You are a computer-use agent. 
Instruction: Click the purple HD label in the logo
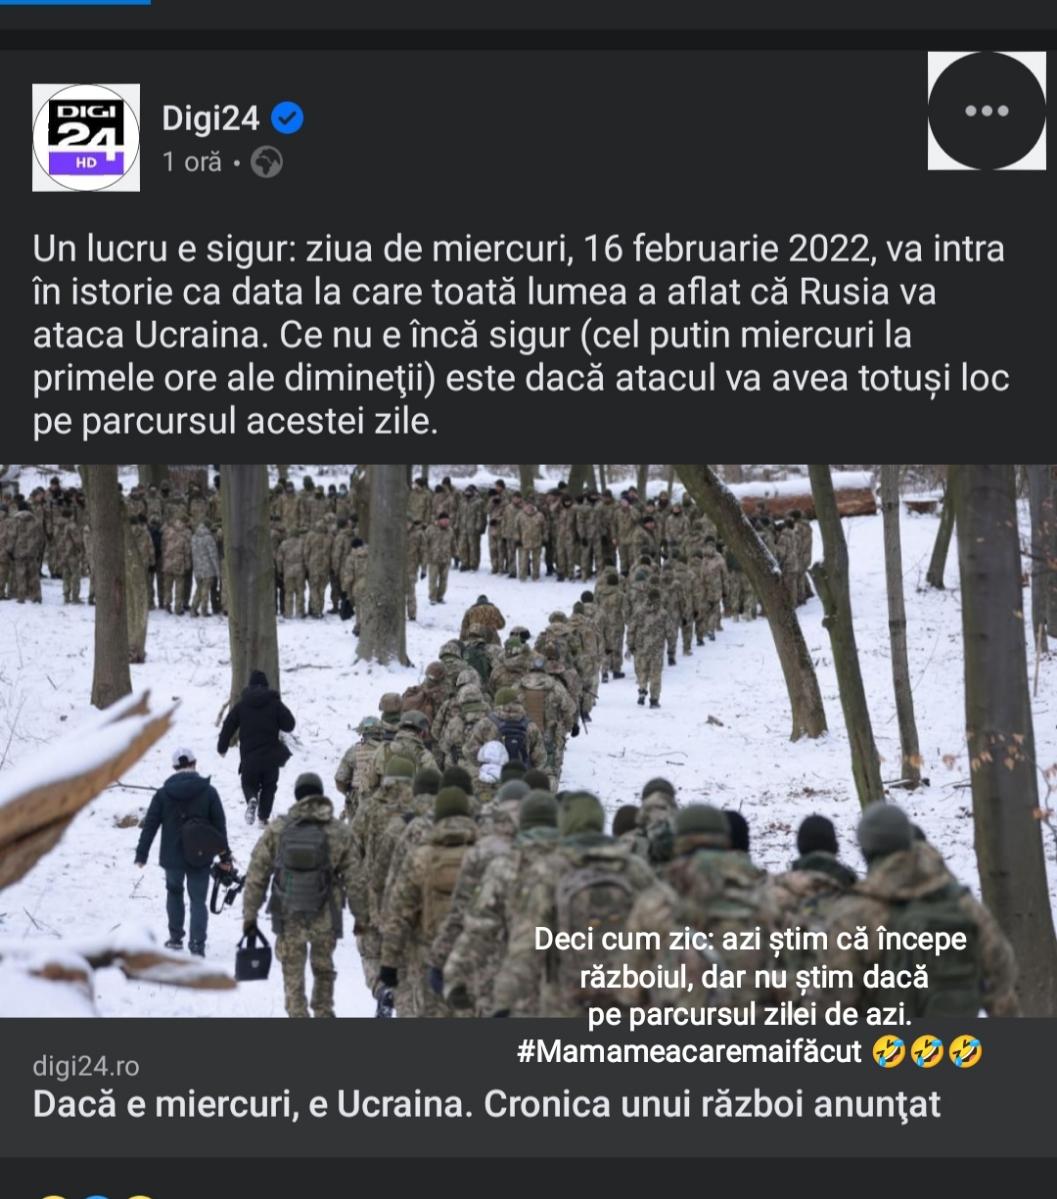pos(86,162)
